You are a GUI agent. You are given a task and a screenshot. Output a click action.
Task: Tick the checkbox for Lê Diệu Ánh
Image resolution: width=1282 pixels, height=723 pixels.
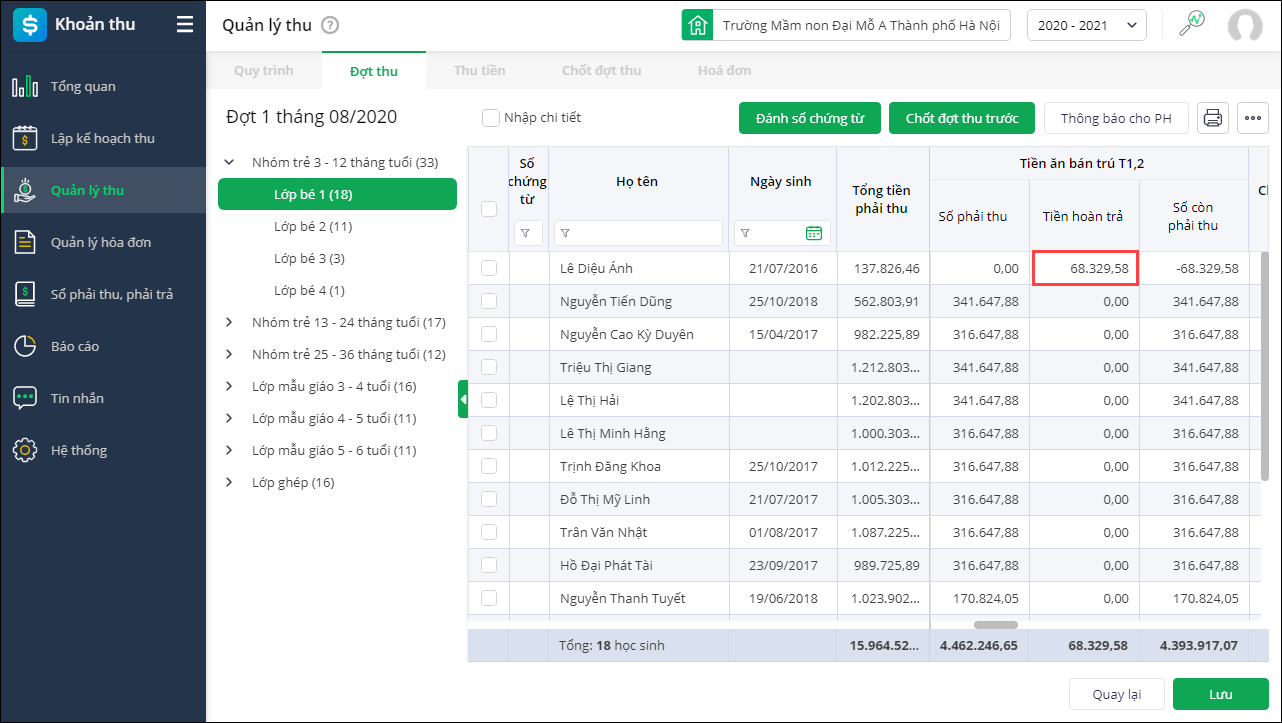coord(489,268)
